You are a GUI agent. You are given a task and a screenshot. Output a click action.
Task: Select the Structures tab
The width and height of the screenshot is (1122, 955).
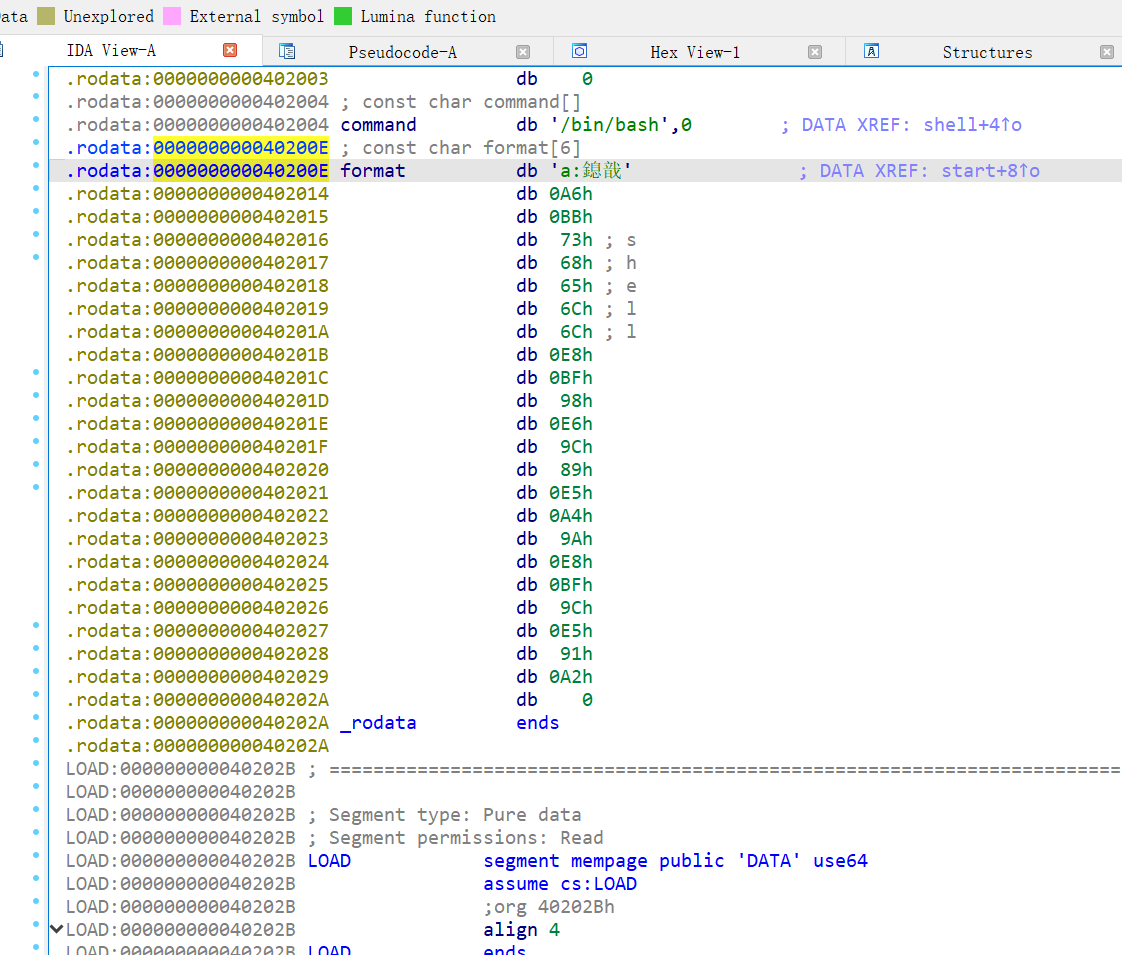[x=987, y=52]
